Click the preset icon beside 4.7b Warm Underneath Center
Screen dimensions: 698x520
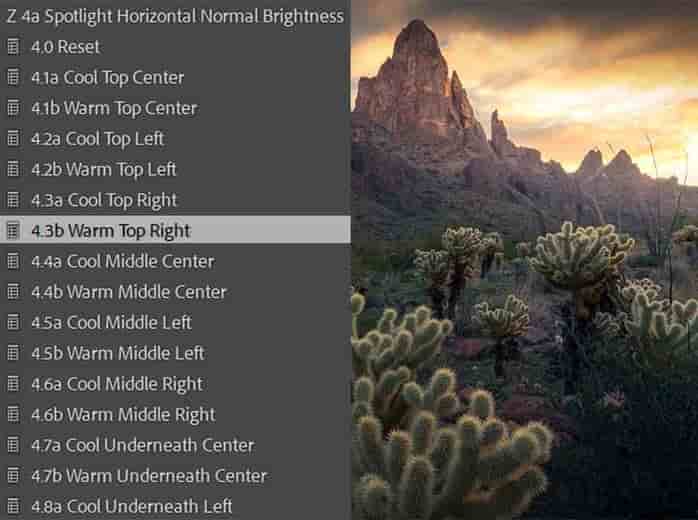[x=13, y=475]
